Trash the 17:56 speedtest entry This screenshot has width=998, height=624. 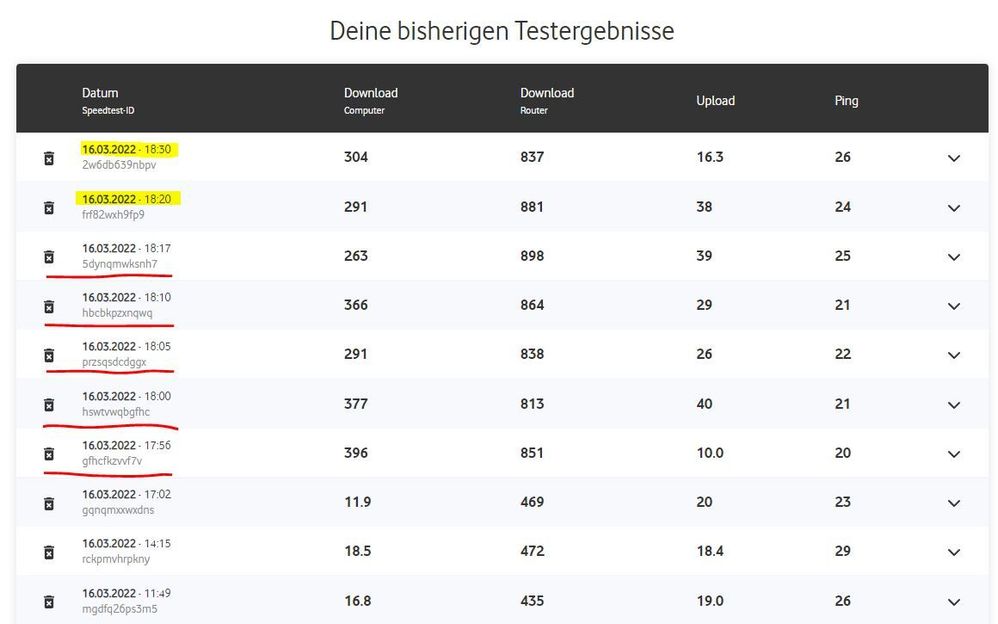[x=48, y=454]
